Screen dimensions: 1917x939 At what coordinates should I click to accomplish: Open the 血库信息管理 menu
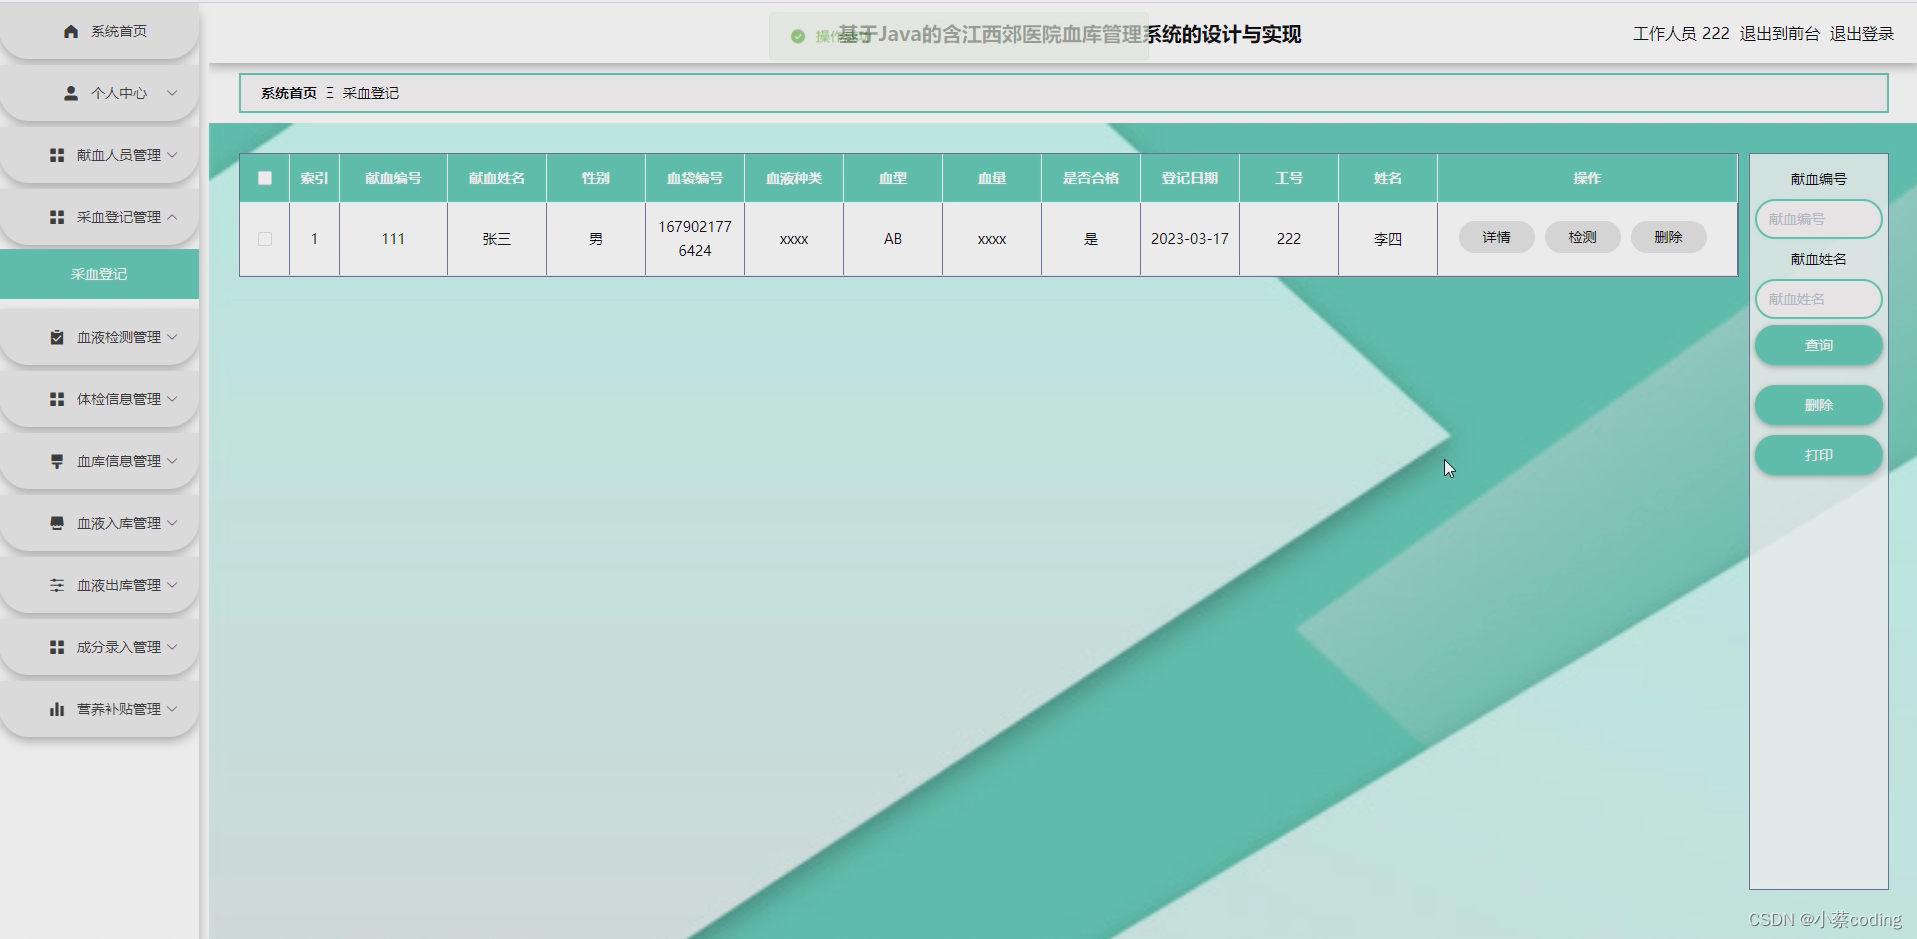(x=99, y=461)
